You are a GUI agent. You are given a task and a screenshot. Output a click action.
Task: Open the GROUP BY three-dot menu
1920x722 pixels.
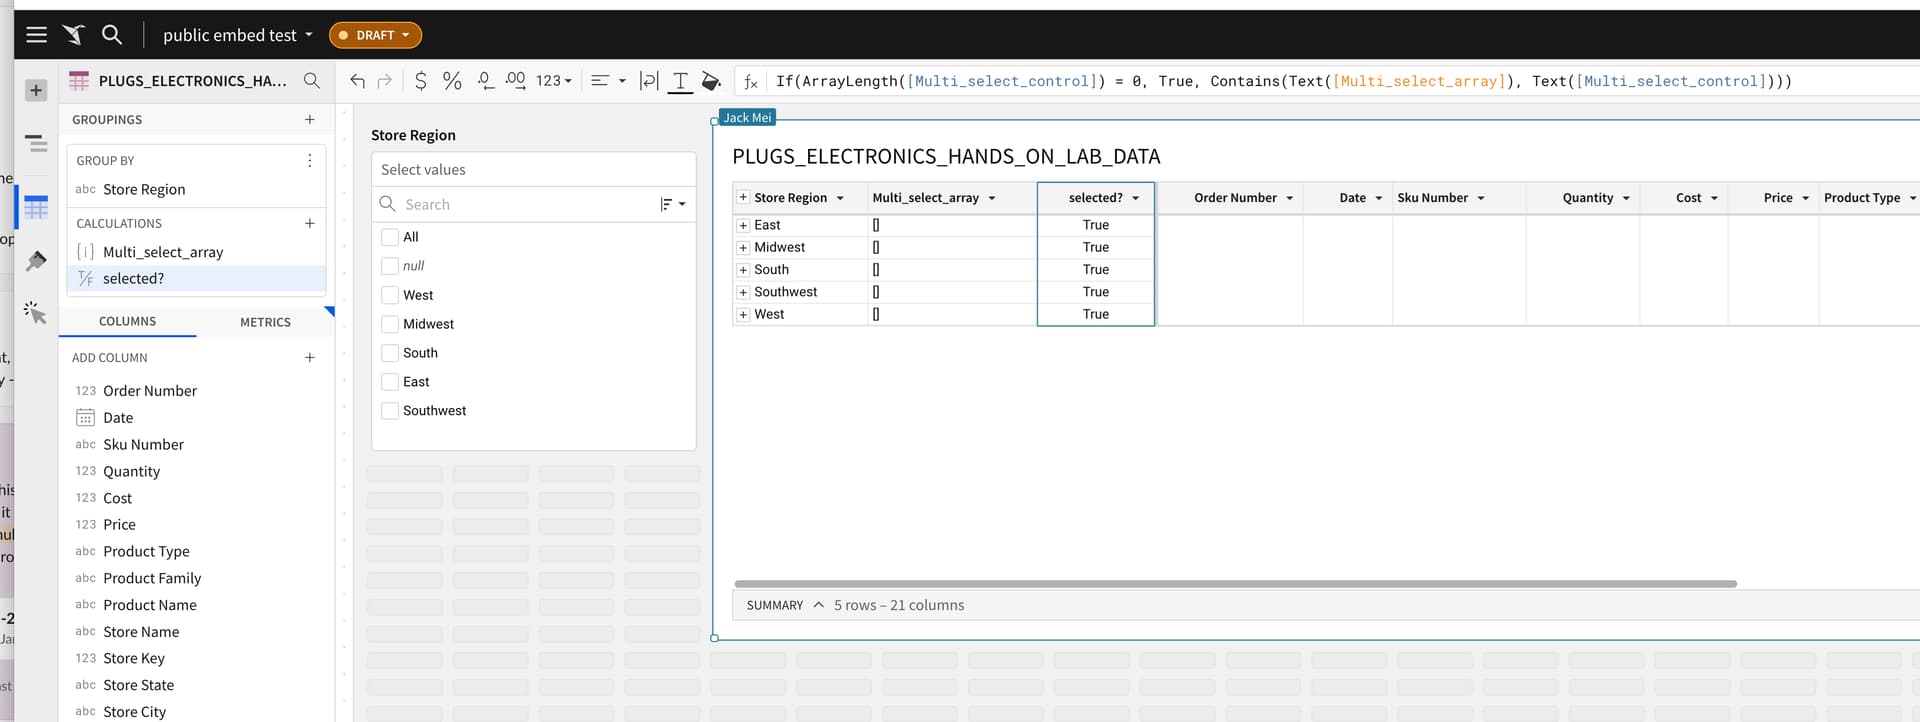pos(310,160)
